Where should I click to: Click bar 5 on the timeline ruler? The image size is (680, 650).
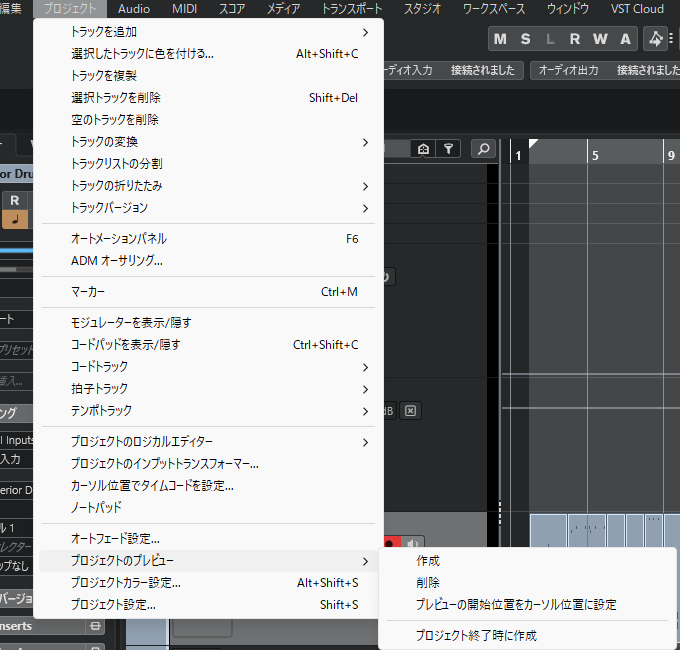point(594,155)
